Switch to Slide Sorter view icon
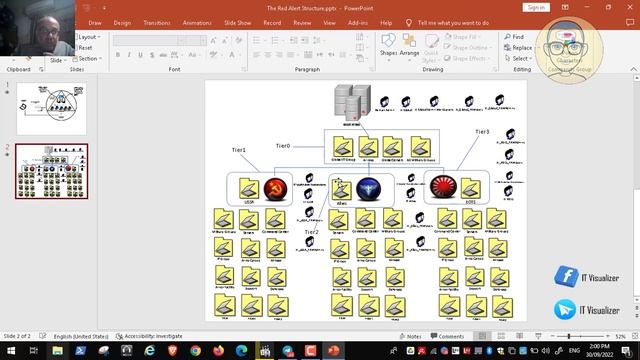 click(x=501, y=336)
